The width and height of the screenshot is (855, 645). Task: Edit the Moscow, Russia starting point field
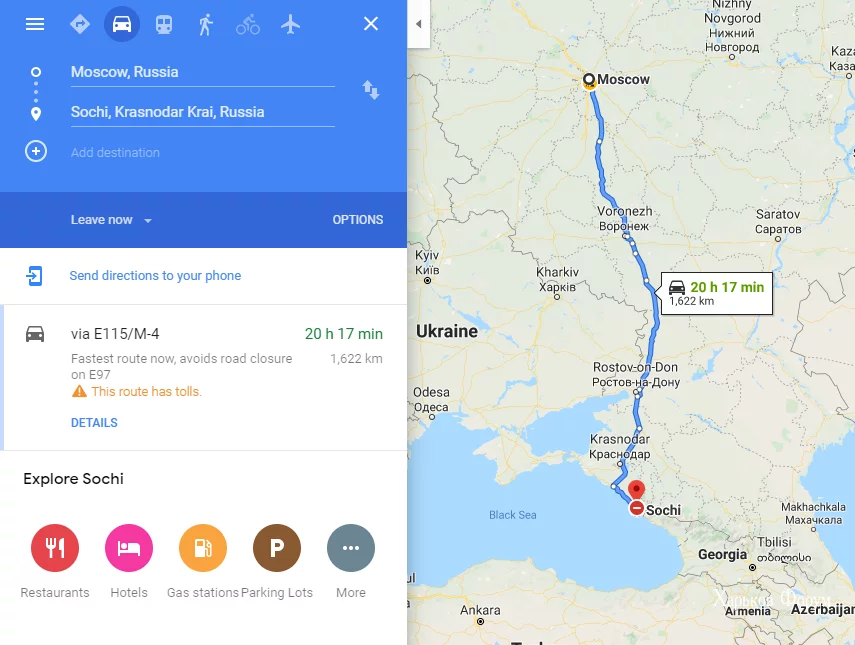pos(202,73)
